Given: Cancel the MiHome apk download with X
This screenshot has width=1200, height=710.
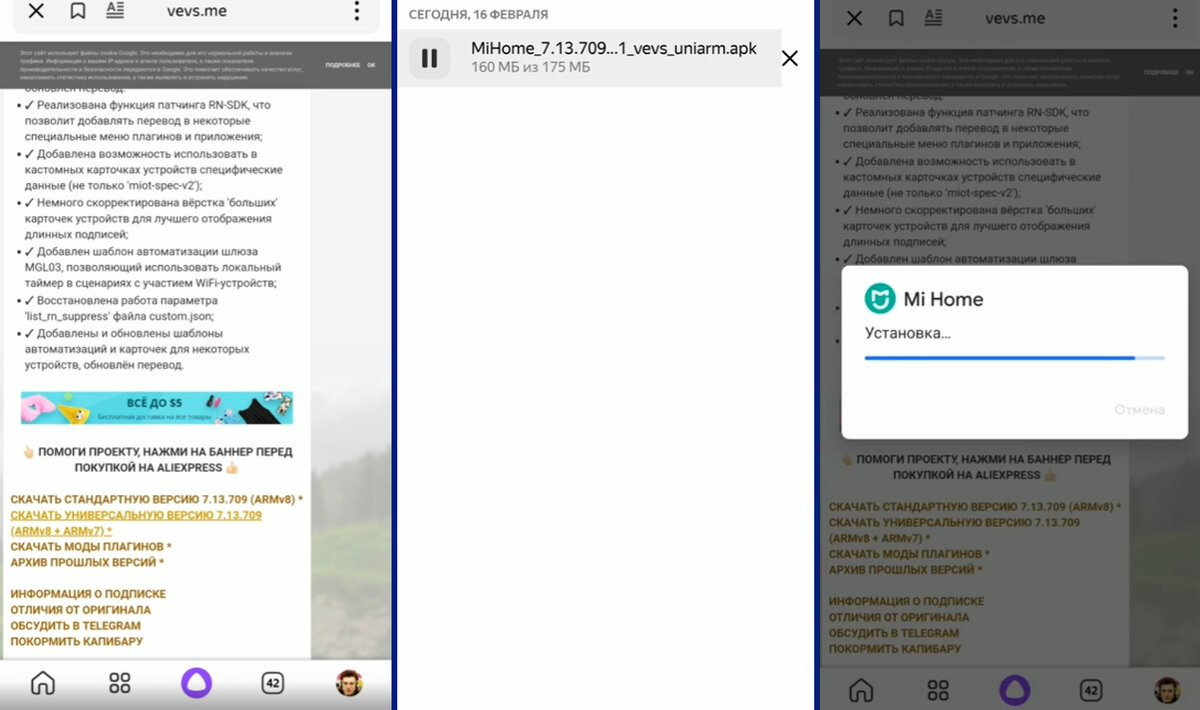Looking at the screenshot, I should click(790, 58).
